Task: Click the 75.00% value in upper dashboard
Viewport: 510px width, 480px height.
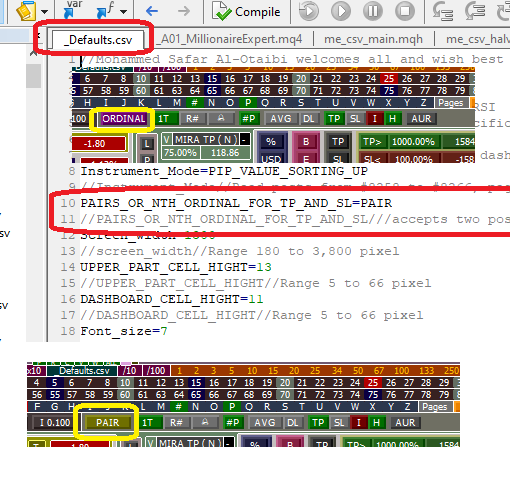Action: (180, 153)
